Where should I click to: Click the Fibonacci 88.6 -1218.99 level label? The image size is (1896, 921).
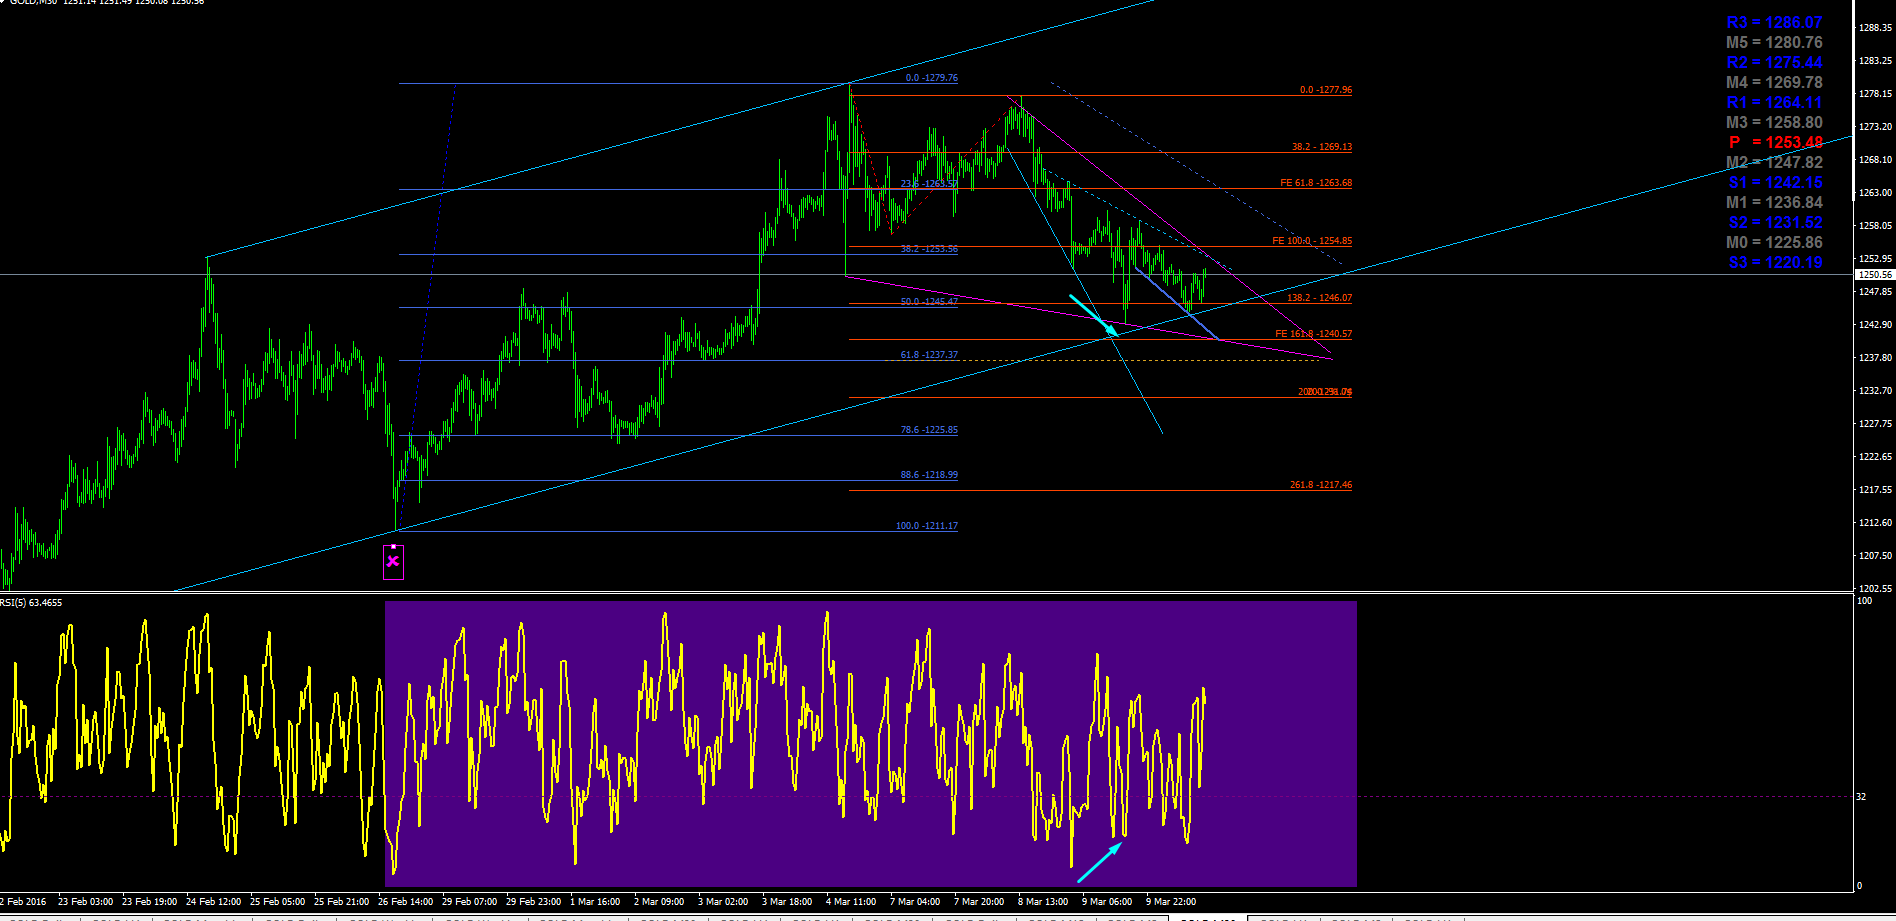point(929,475)
